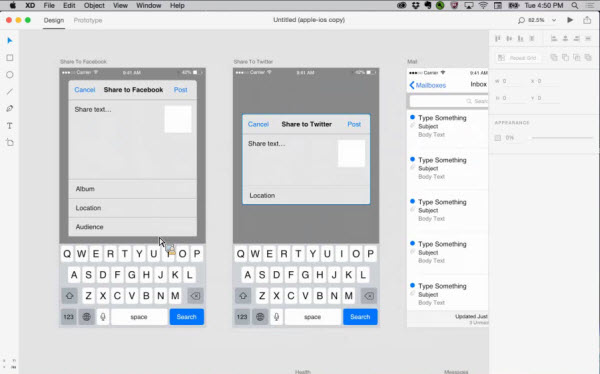Switch to the Design tab
This screenshot has width=600, height=374.
click(54, 20)
